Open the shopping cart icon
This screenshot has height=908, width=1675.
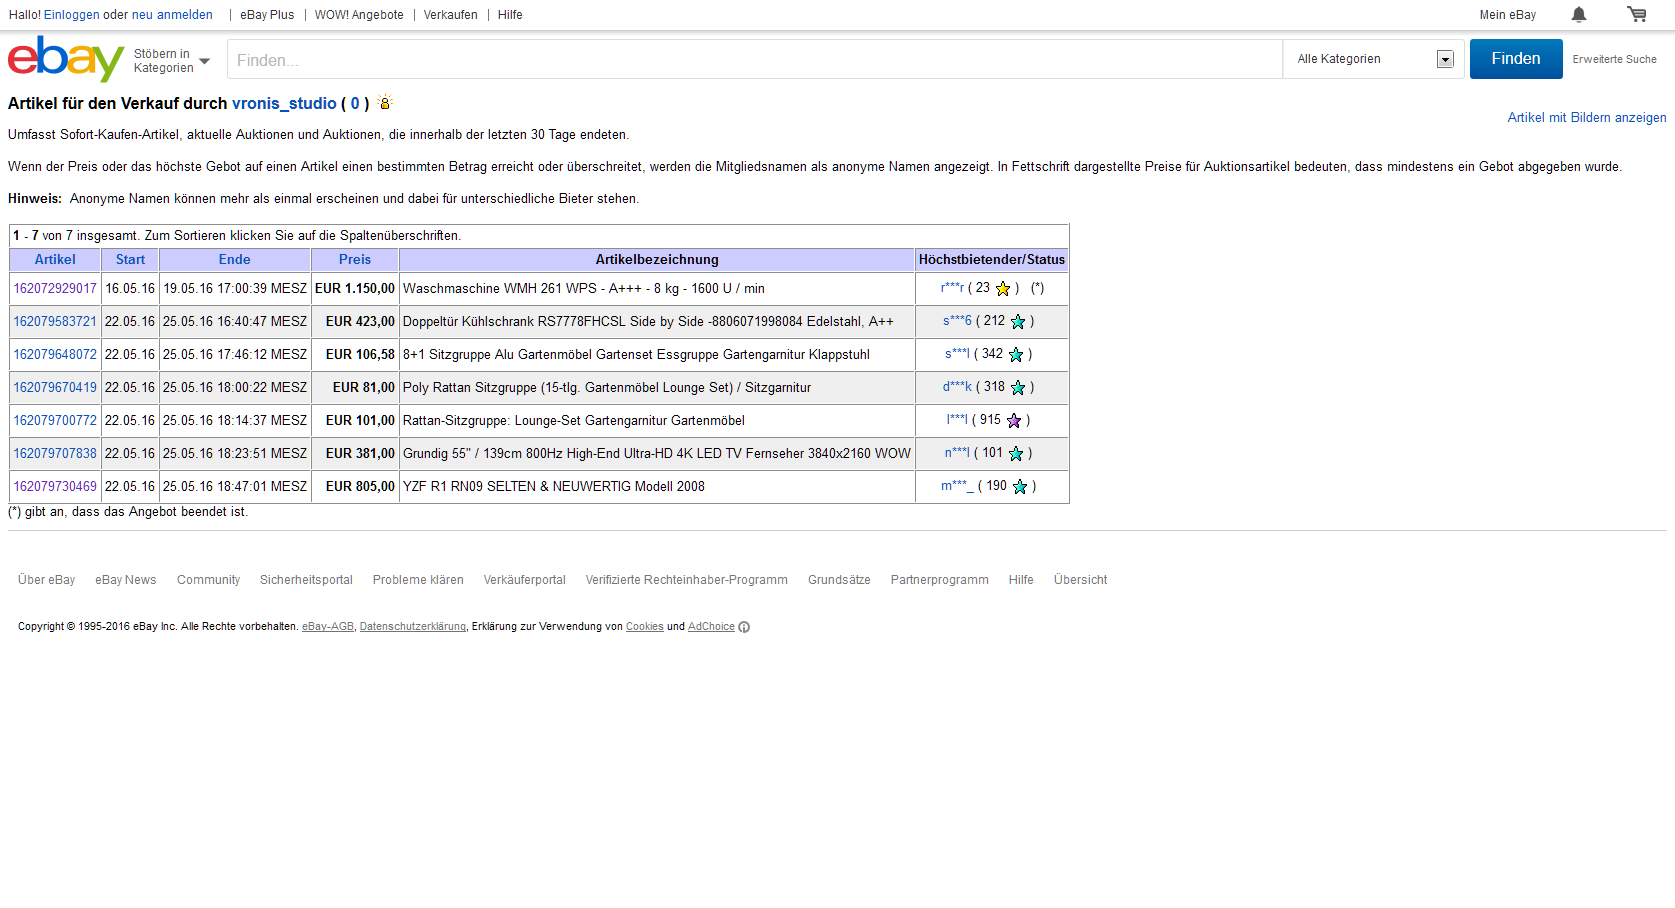[x=1637, y=14]
